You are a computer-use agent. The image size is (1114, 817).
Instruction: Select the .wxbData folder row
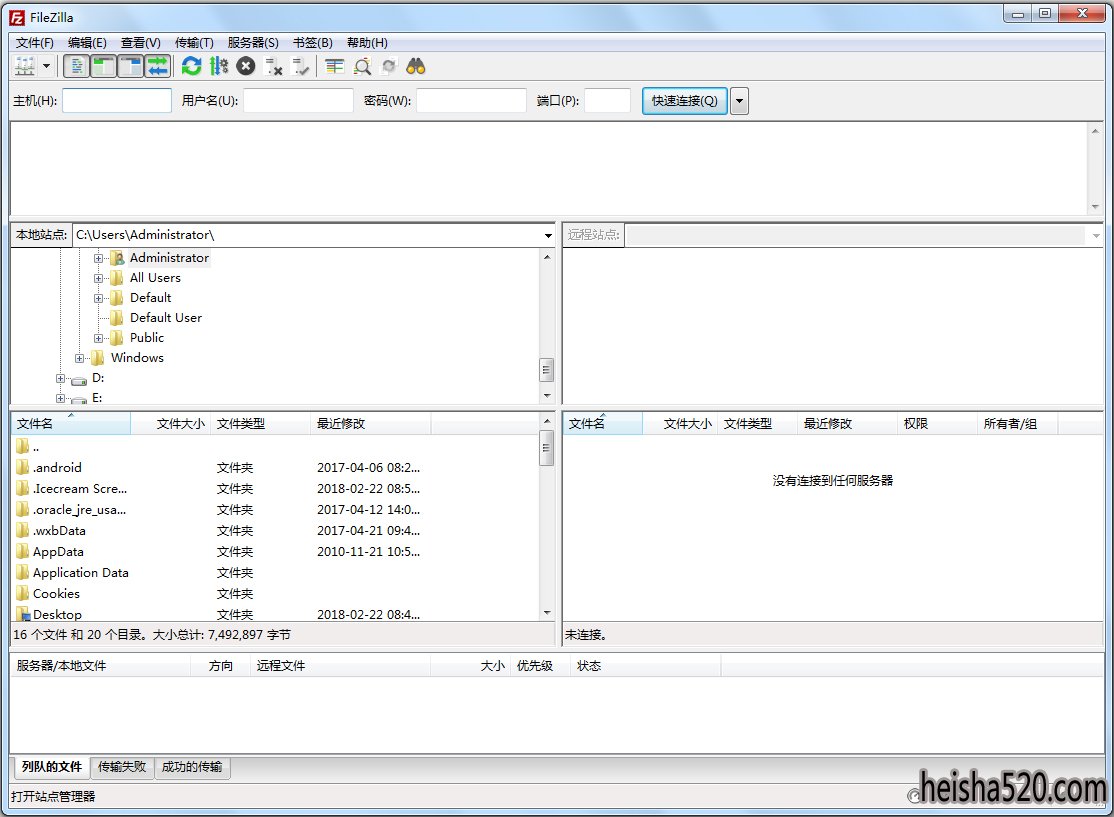tap(276, 531)
